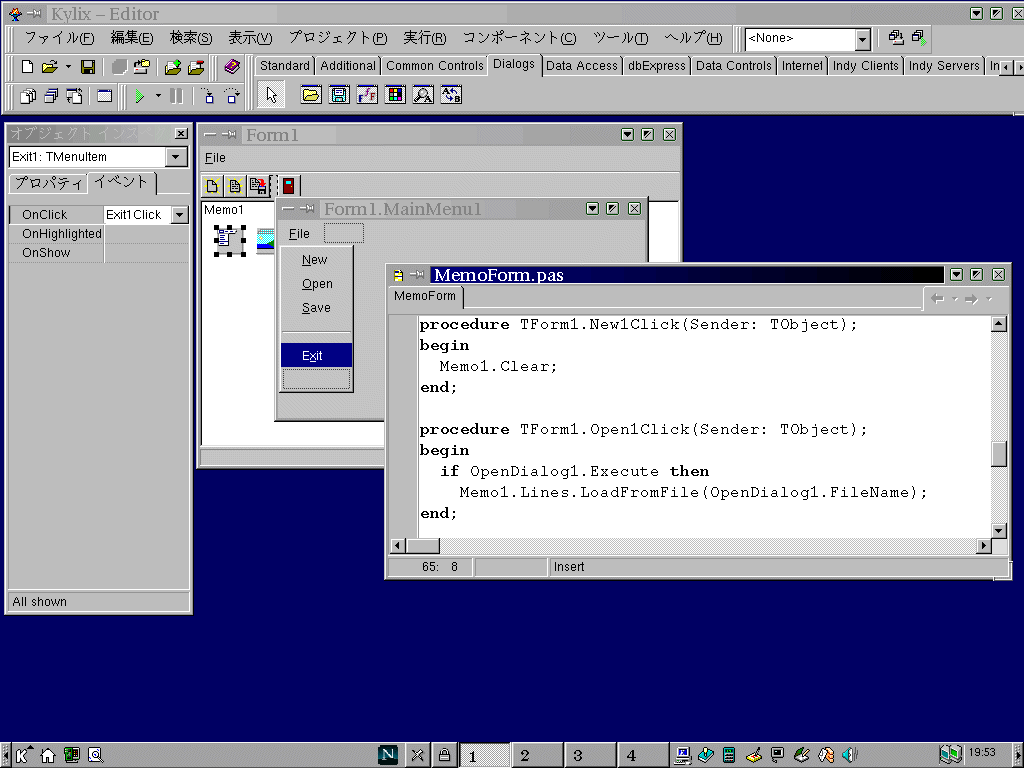Screen dimensions: 1024x768
Task: Click the New Form icon
Action: point(104,96)
